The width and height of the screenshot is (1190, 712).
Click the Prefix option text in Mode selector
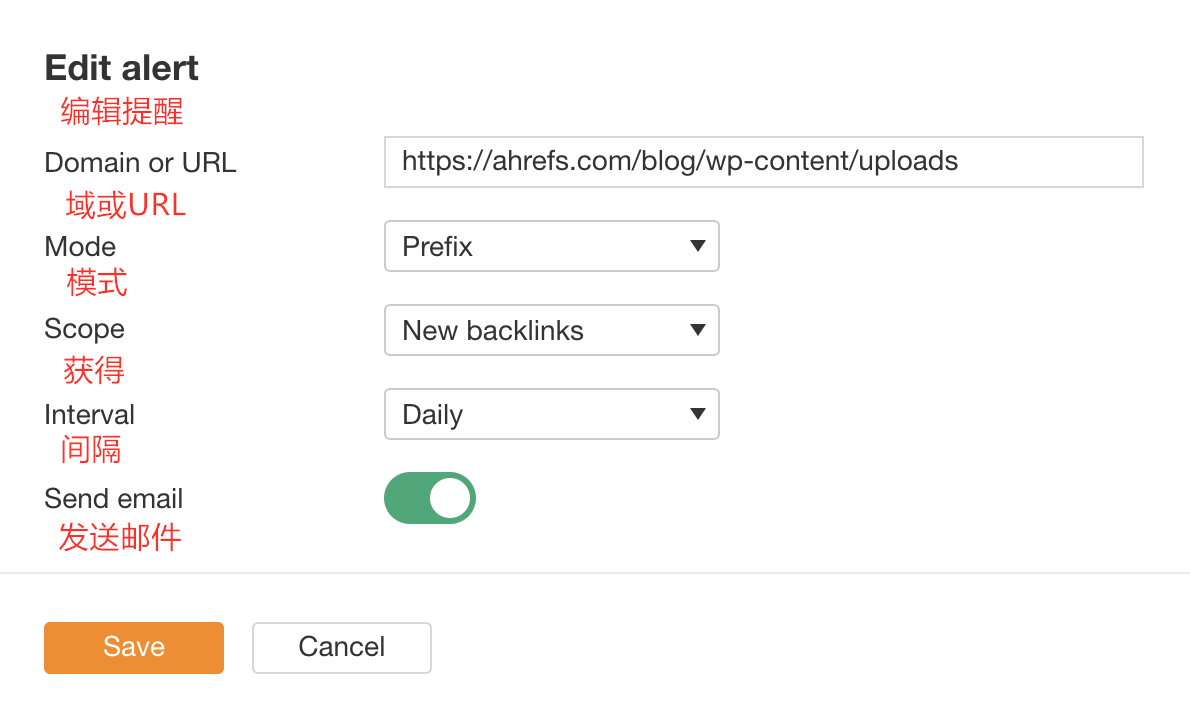(x=436, y=246)
